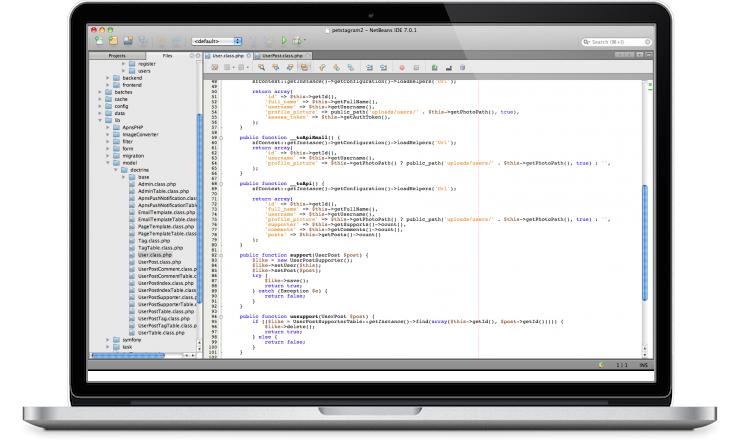Click the Save All toolbar icon
The height and width of the screenshot is (440, 740).
click(143, 41)
